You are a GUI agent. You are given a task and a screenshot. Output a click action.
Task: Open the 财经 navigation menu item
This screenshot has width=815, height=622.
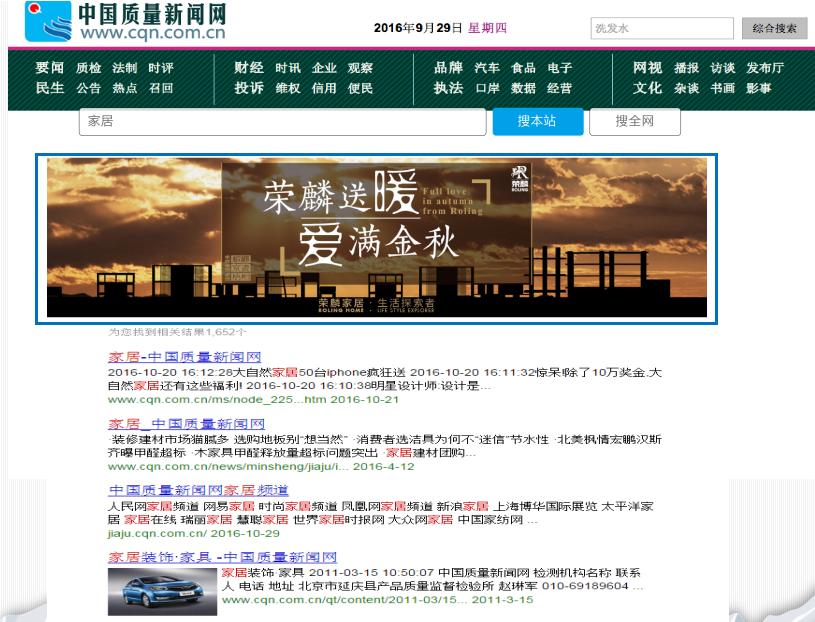pos(249,68)
